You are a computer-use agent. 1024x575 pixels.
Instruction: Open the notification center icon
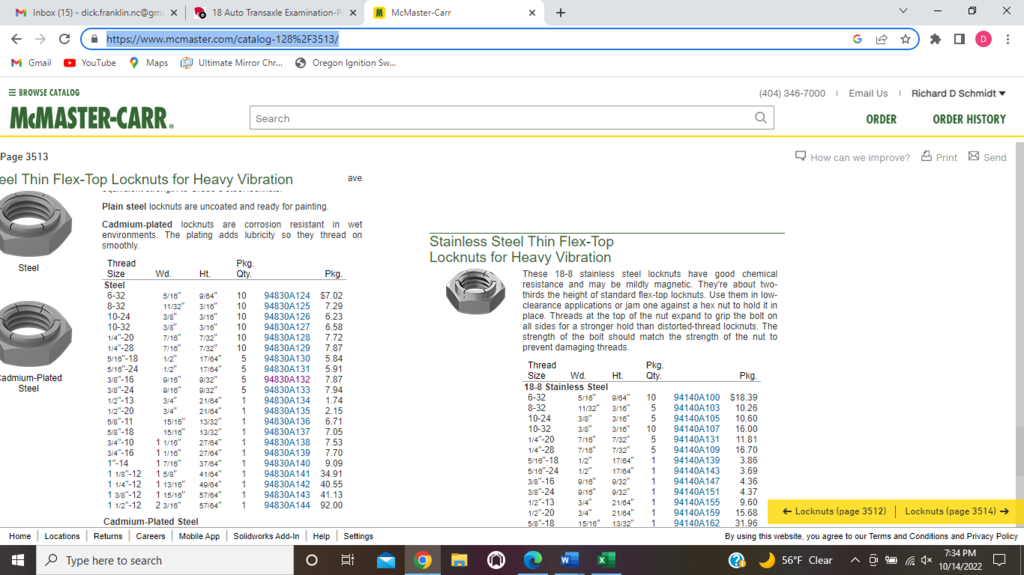tap(999, 560)
